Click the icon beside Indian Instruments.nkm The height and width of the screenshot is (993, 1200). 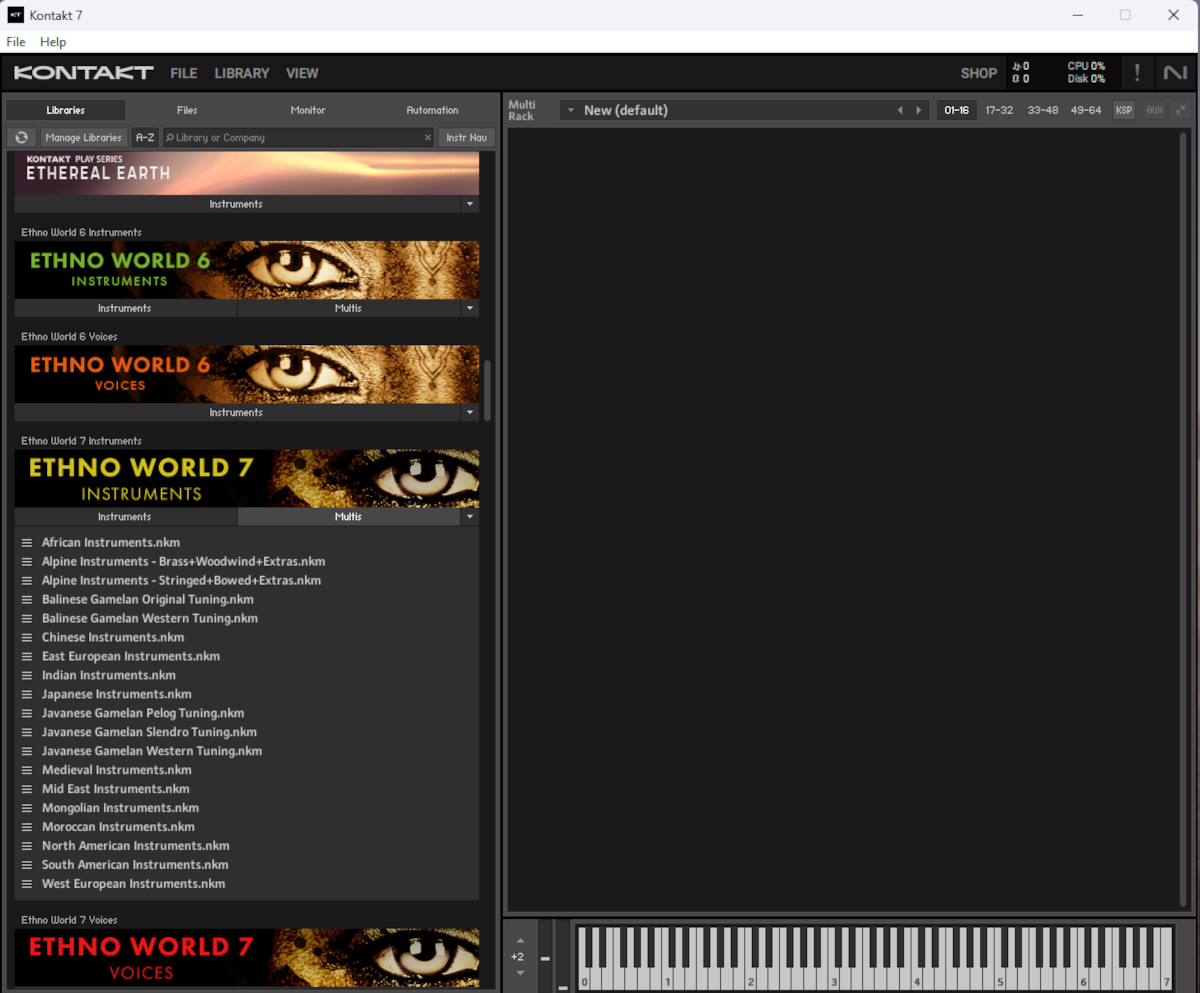pos(28,676)
